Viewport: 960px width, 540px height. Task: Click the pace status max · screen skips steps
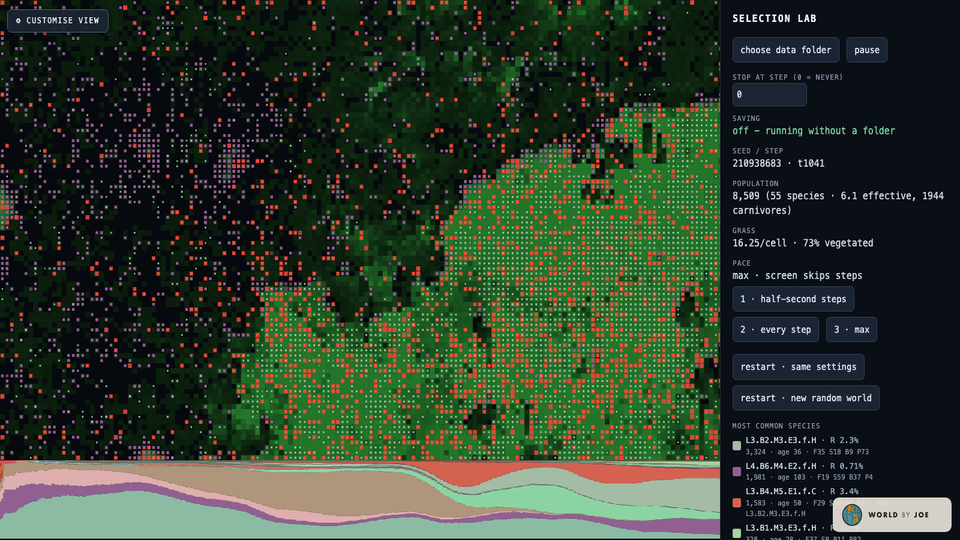click(x=797, y=276)
